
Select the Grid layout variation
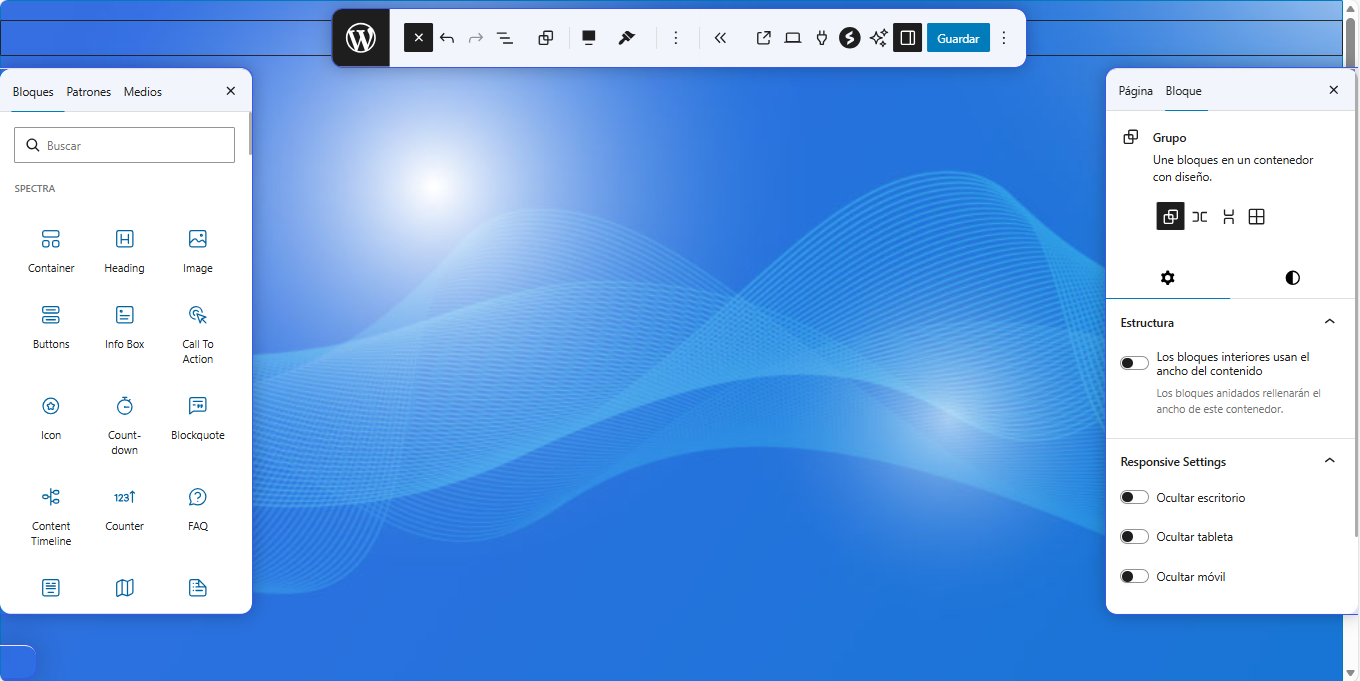click(x=1257, y=217)
